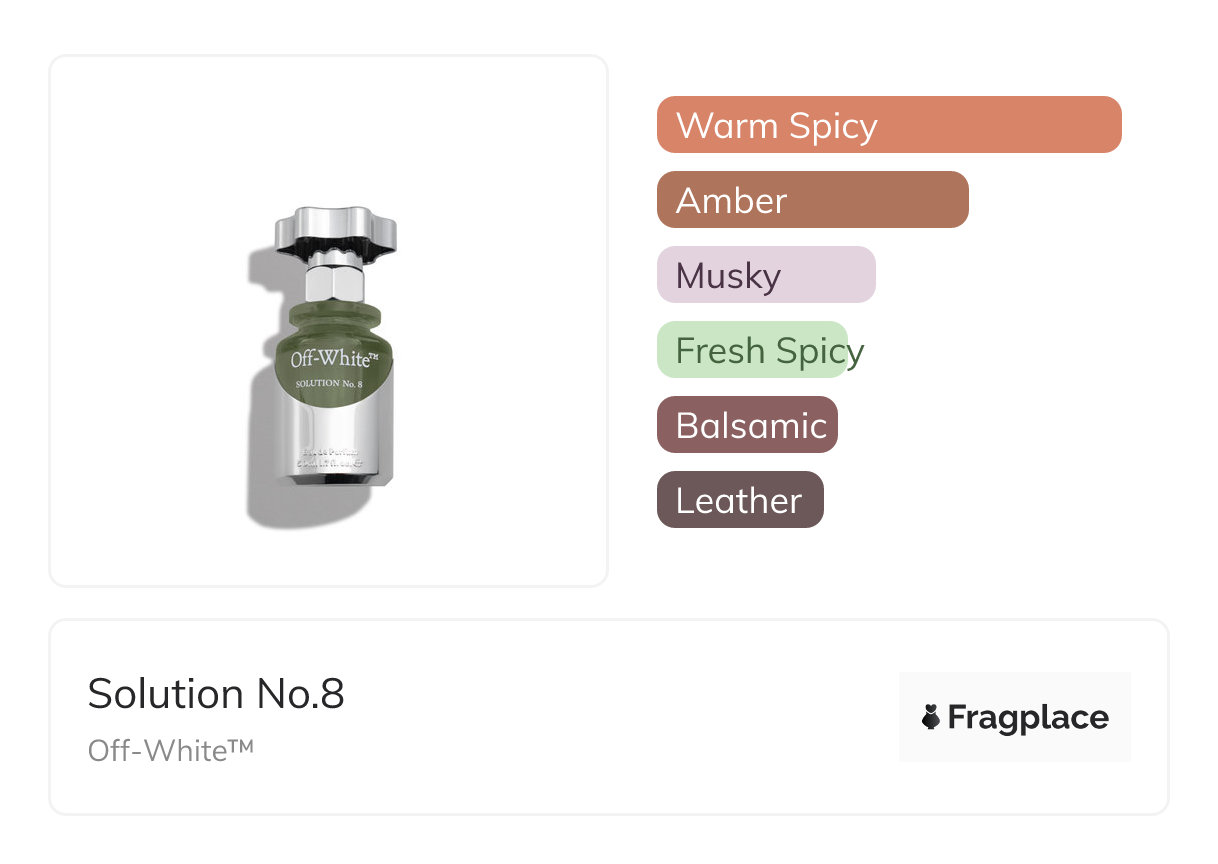Click the Leather accord bar

click(740, 500)
